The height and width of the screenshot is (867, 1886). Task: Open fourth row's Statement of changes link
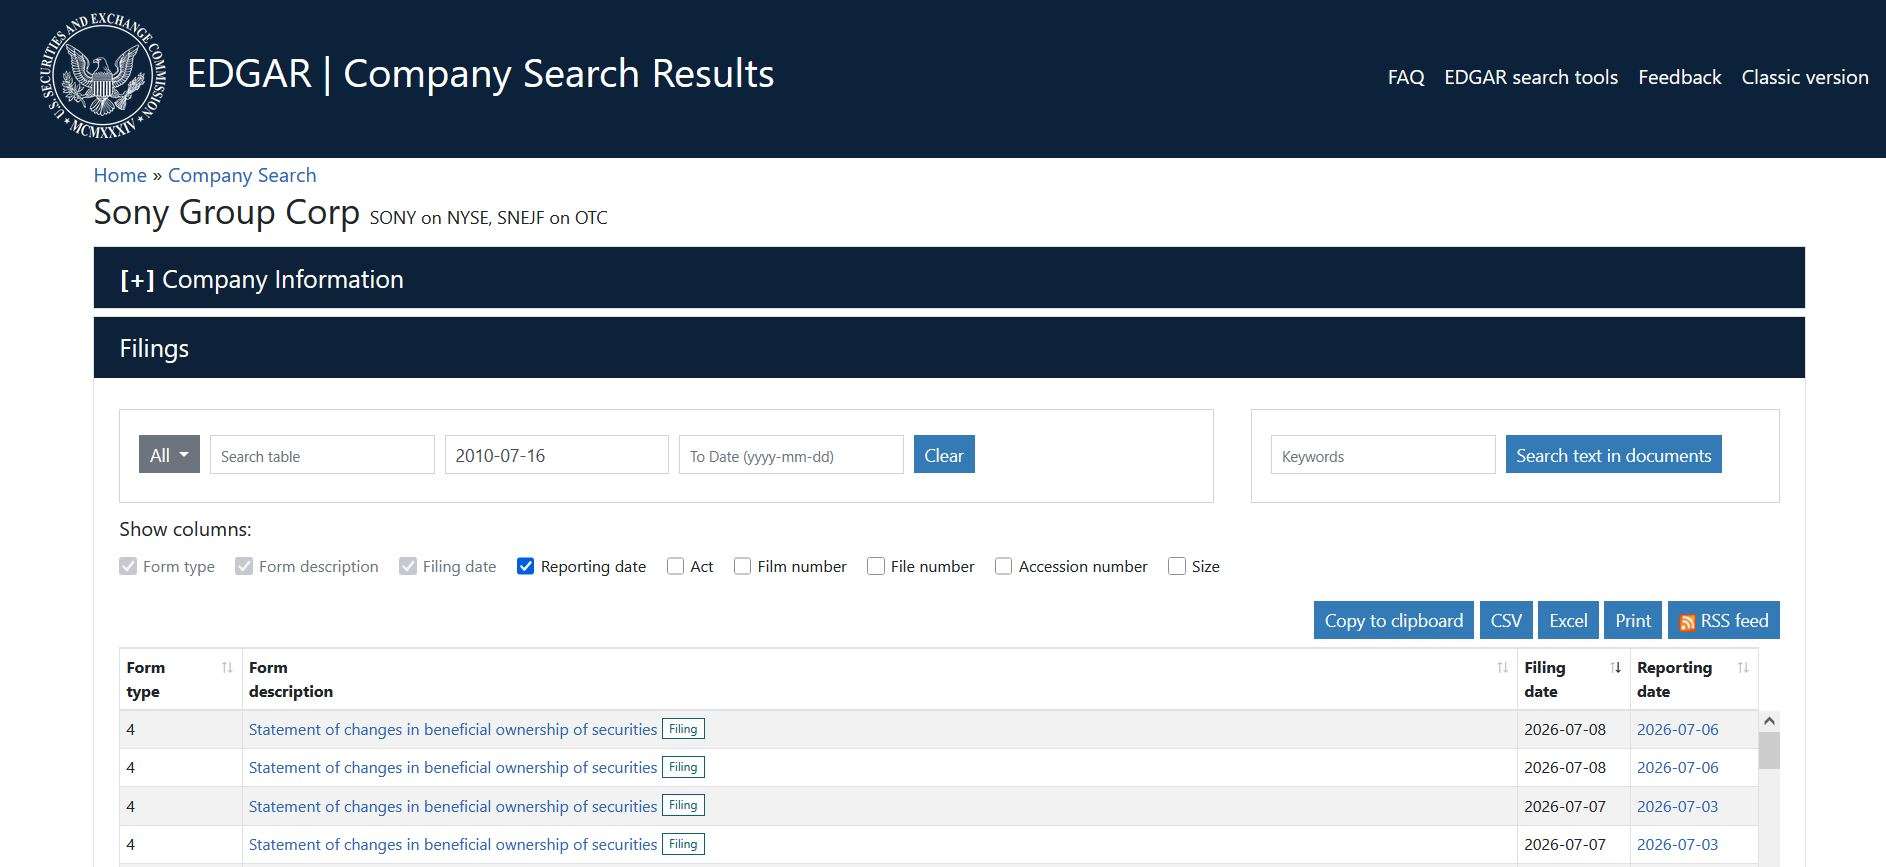click(453, 845)
